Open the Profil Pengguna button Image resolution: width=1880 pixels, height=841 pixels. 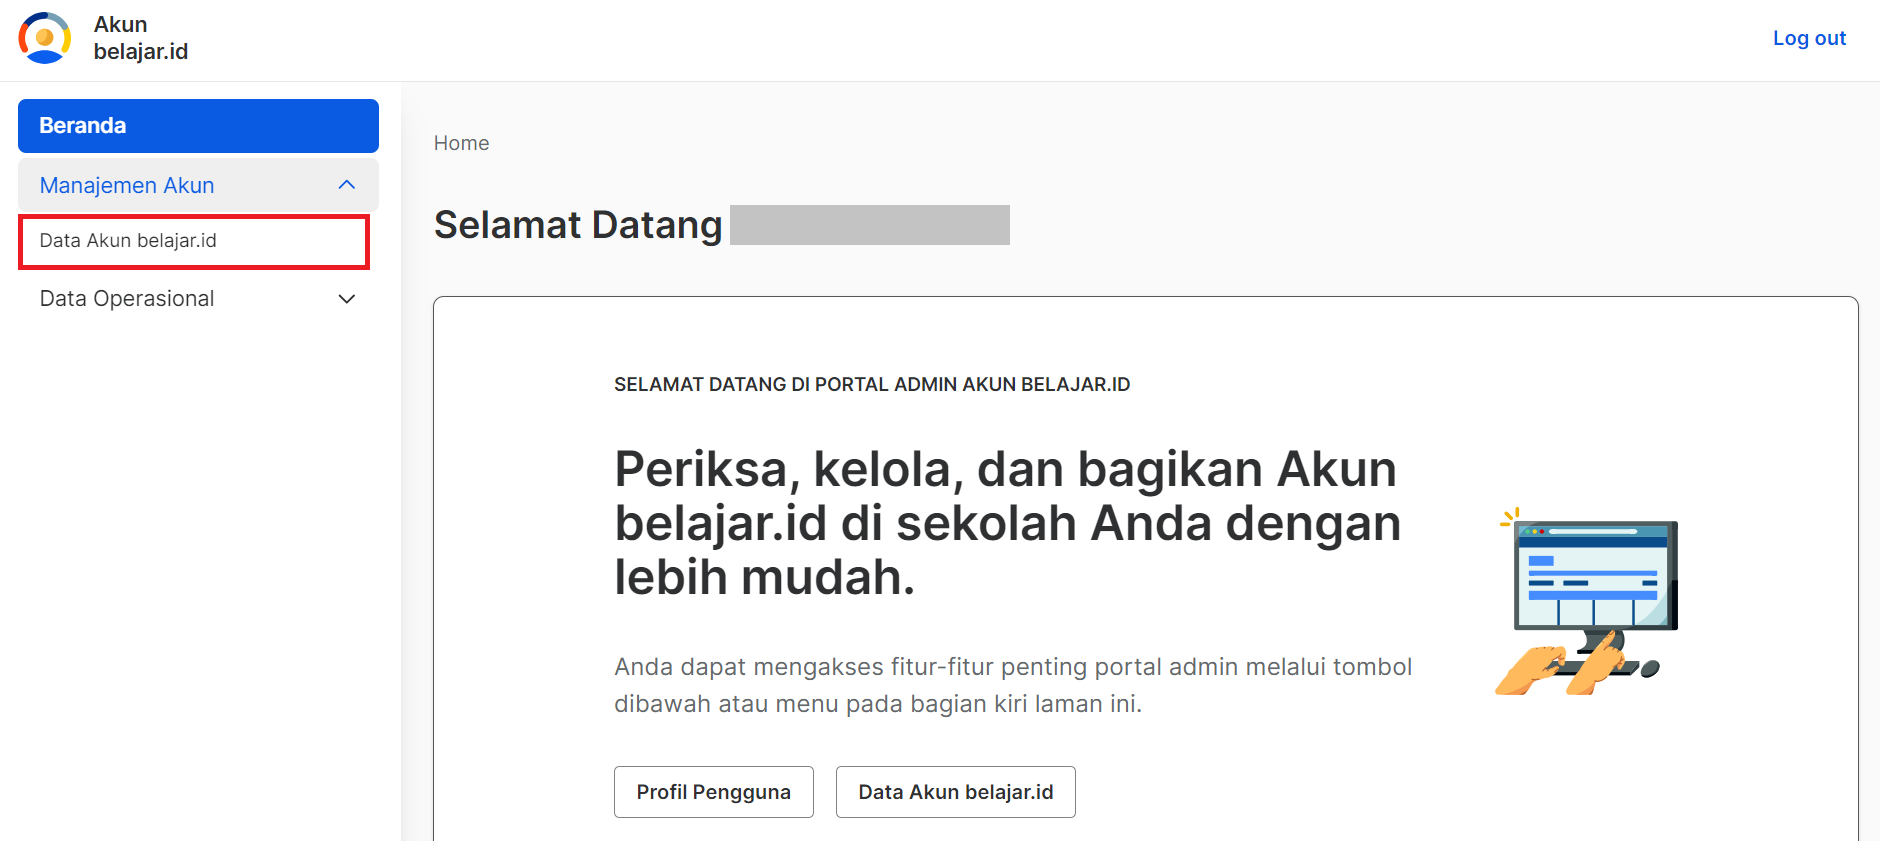click(714, 792)
